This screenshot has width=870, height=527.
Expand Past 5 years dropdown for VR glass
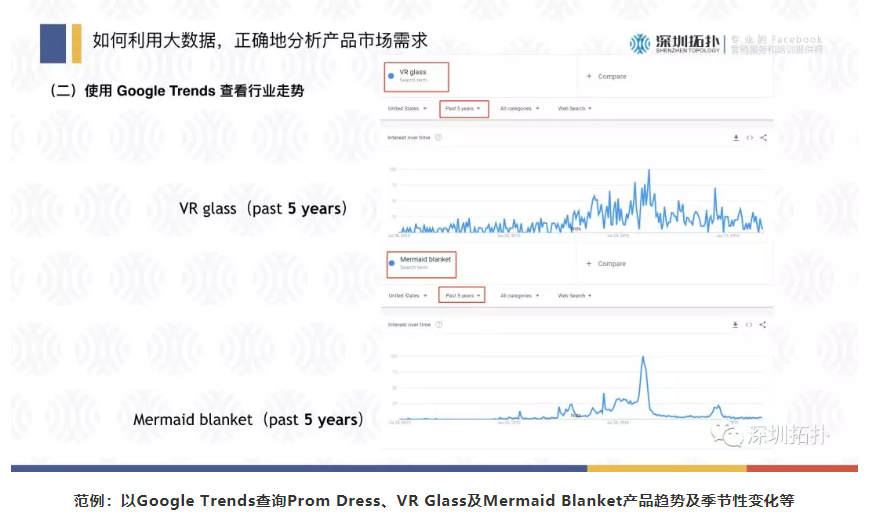coord(464,108)
